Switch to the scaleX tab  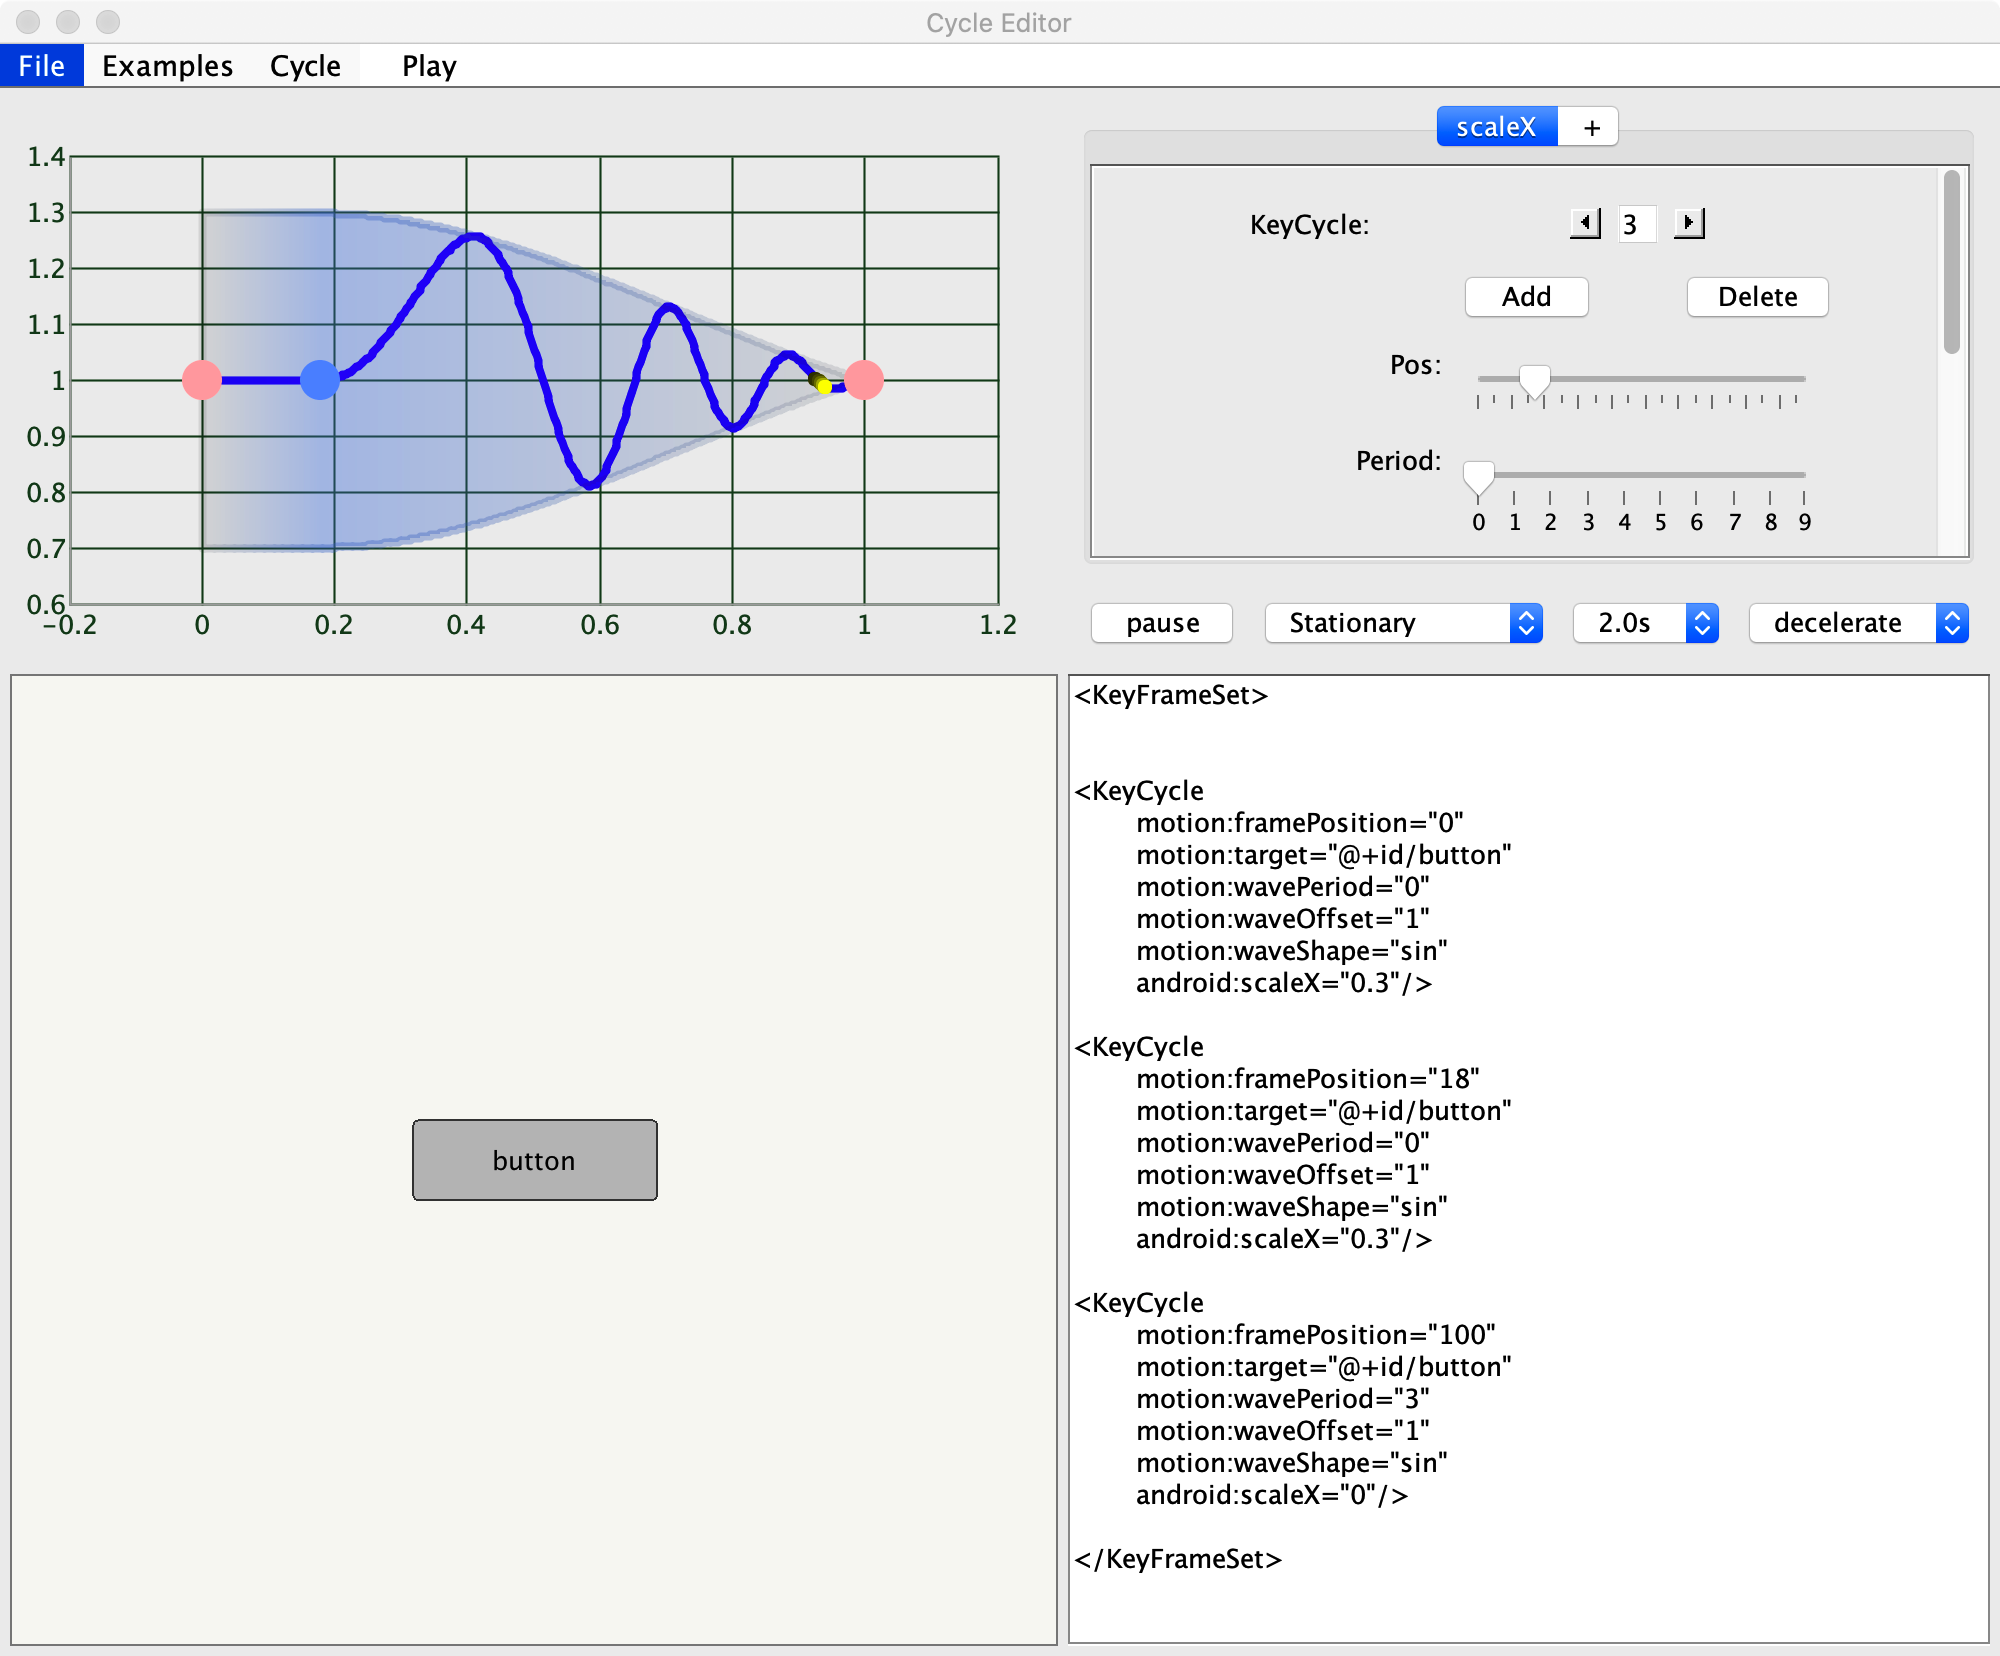1496,128
